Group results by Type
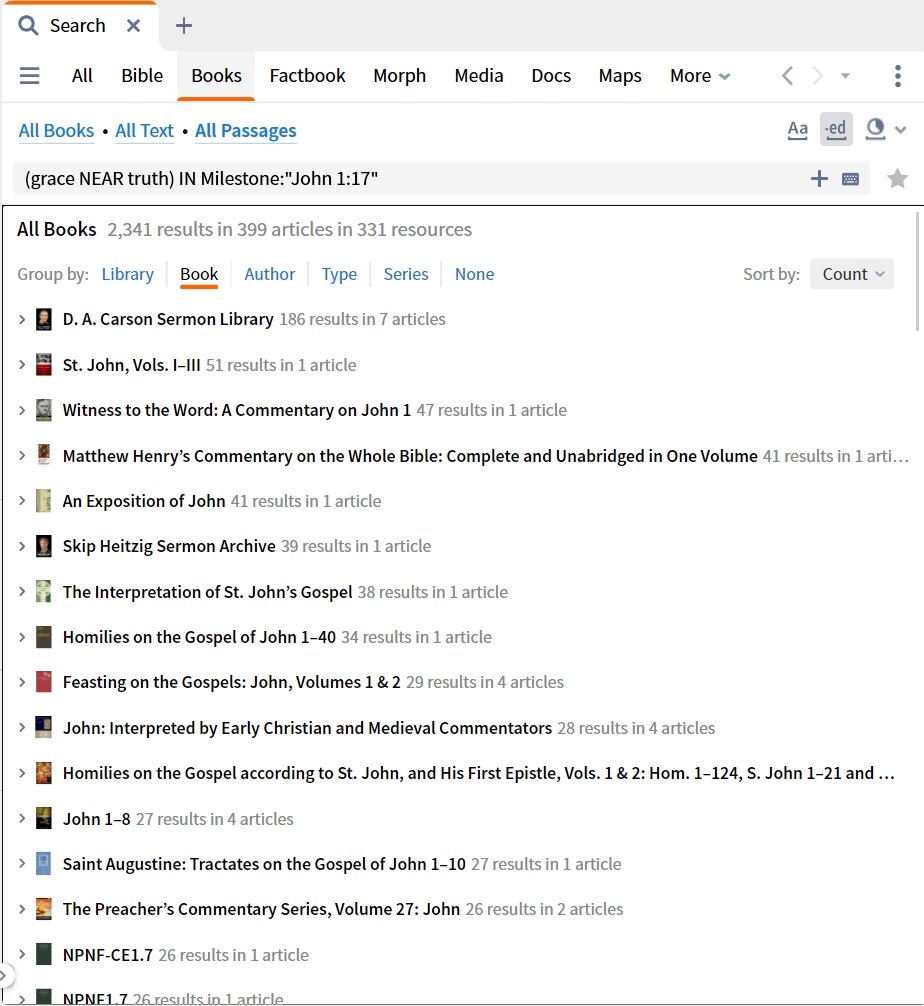Screen dimensions: 924x1006 tap(339, 274)
